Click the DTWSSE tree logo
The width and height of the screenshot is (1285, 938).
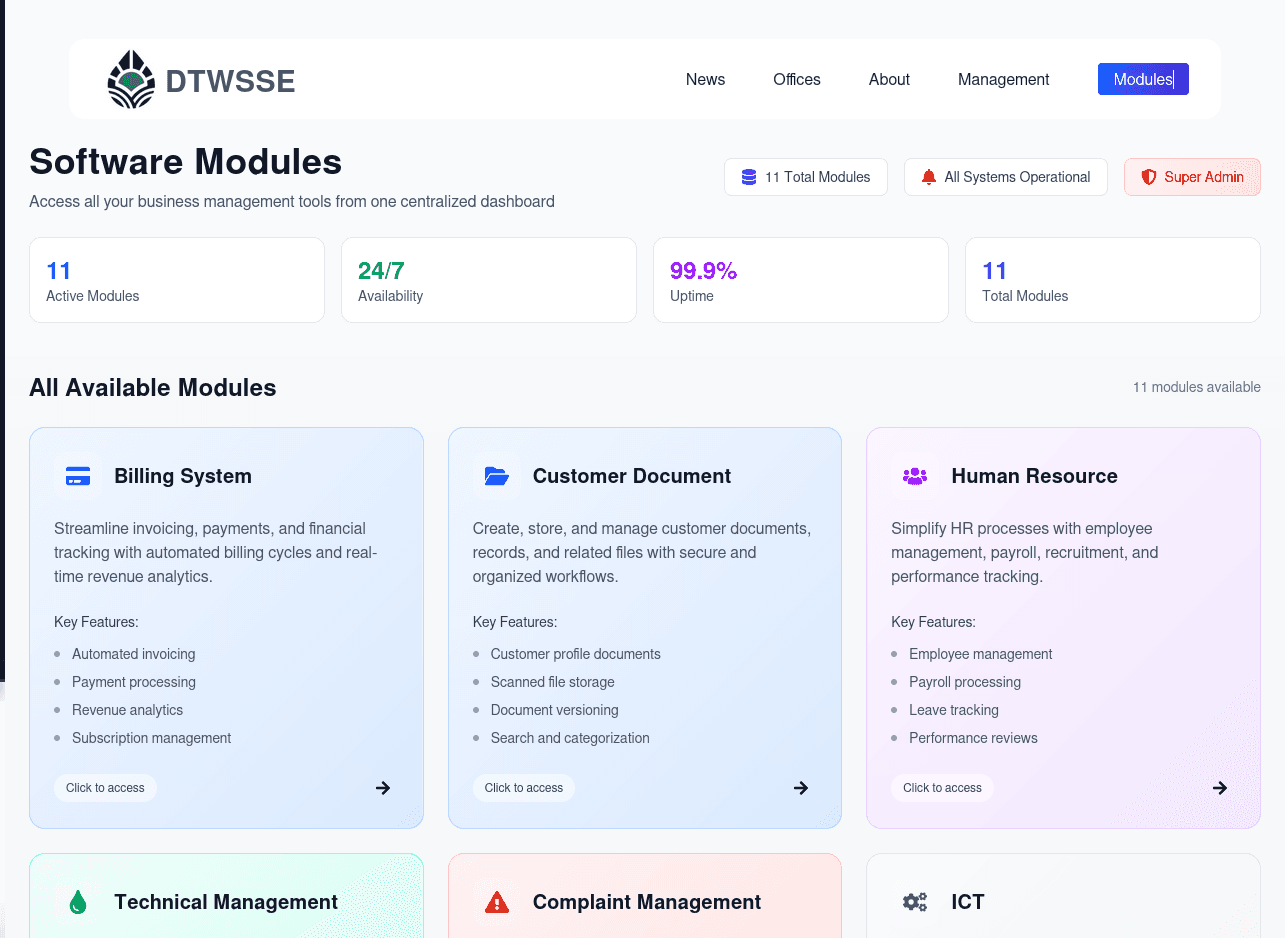pyautogui.click(x=130, y=79)
